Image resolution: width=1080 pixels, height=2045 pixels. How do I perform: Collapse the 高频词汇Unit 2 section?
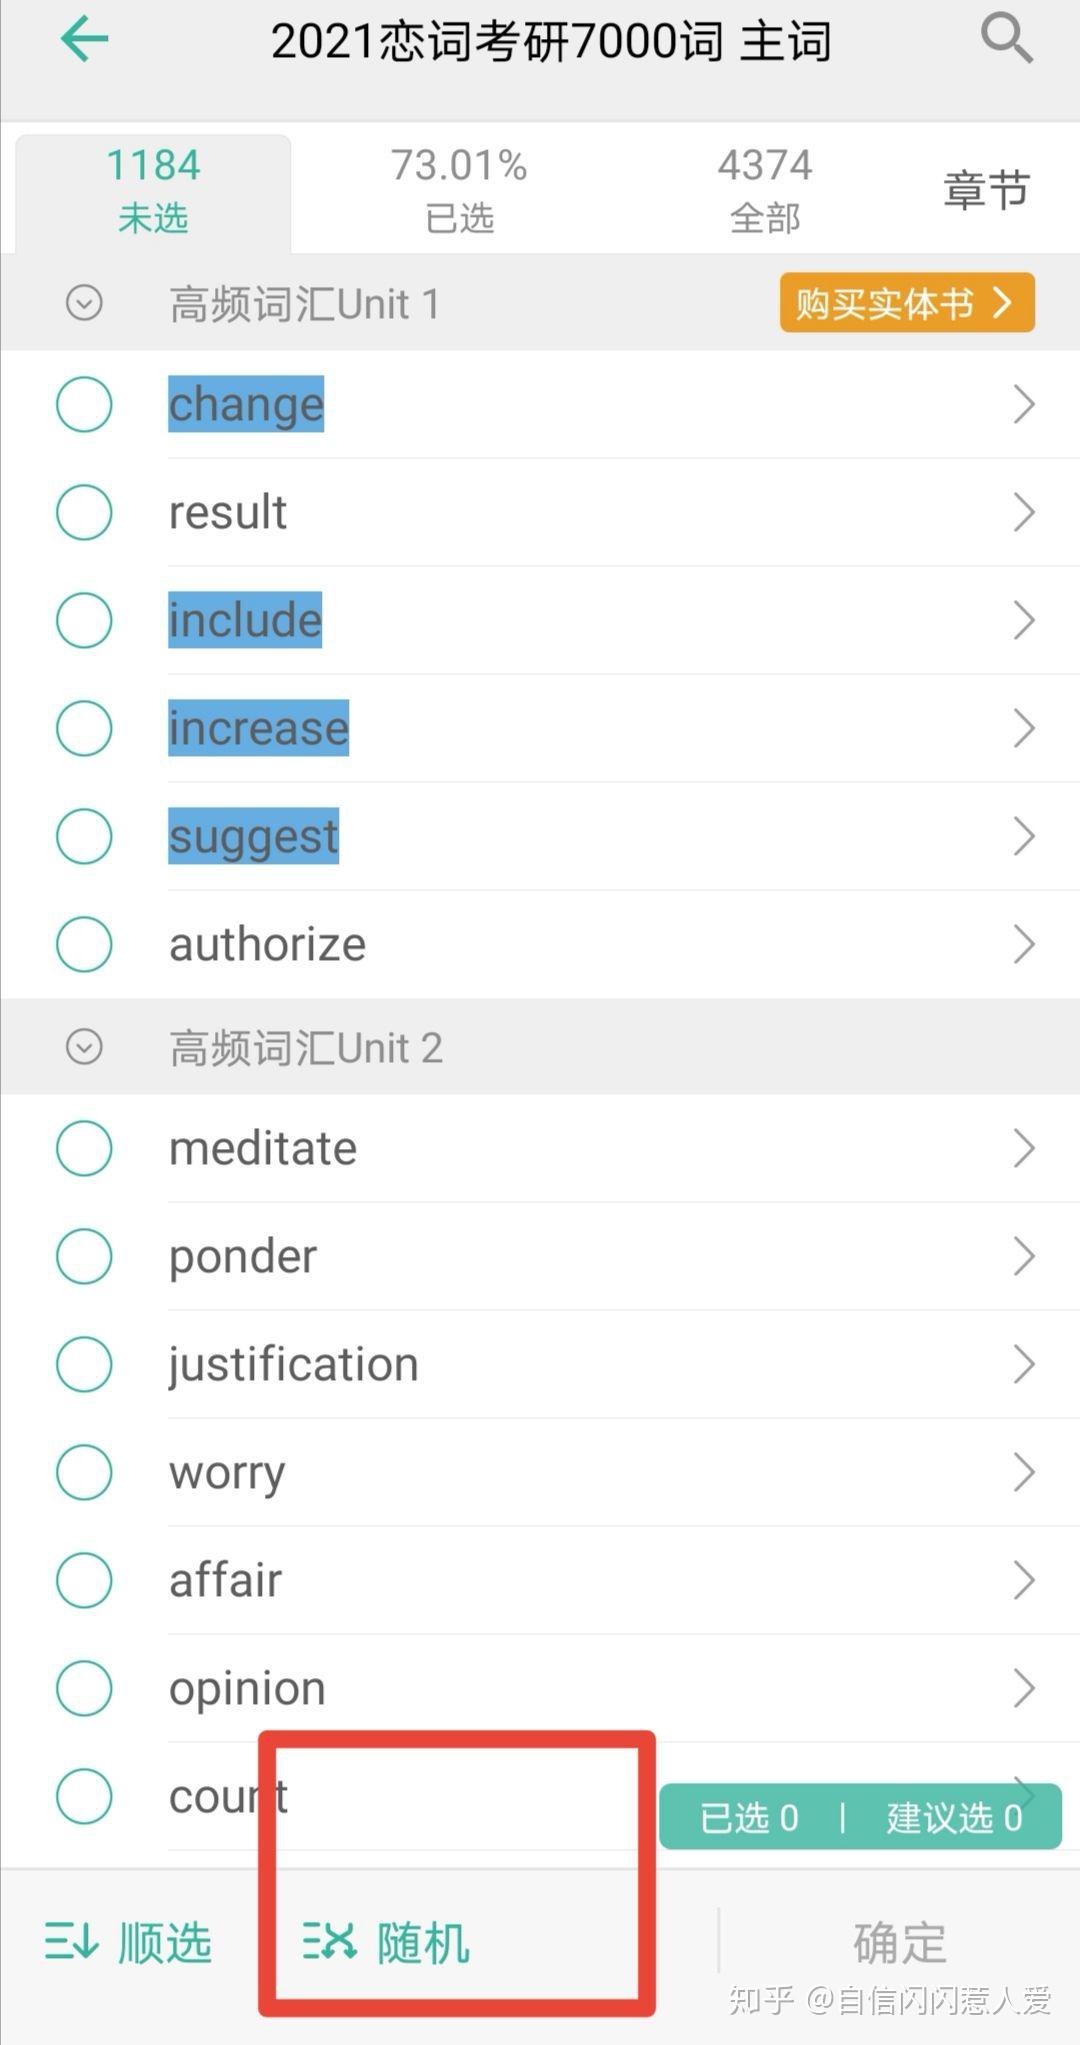pyautogui.click(x=84, y=1047)
